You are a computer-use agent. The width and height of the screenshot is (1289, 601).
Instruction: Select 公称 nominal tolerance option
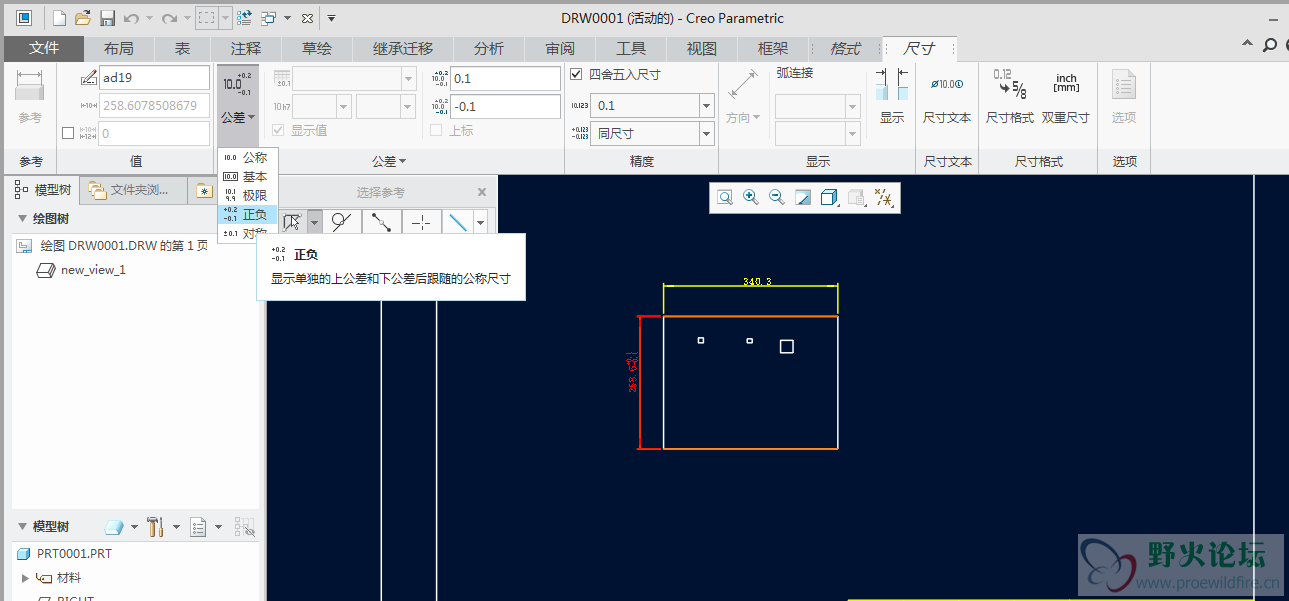click(247, 158)
